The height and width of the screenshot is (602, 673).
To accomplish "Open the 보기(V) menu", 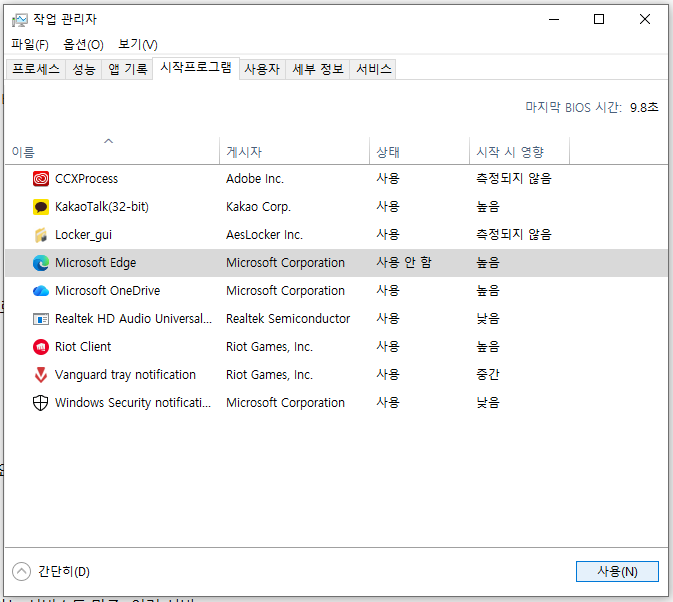I will click(x=138, y=44).
